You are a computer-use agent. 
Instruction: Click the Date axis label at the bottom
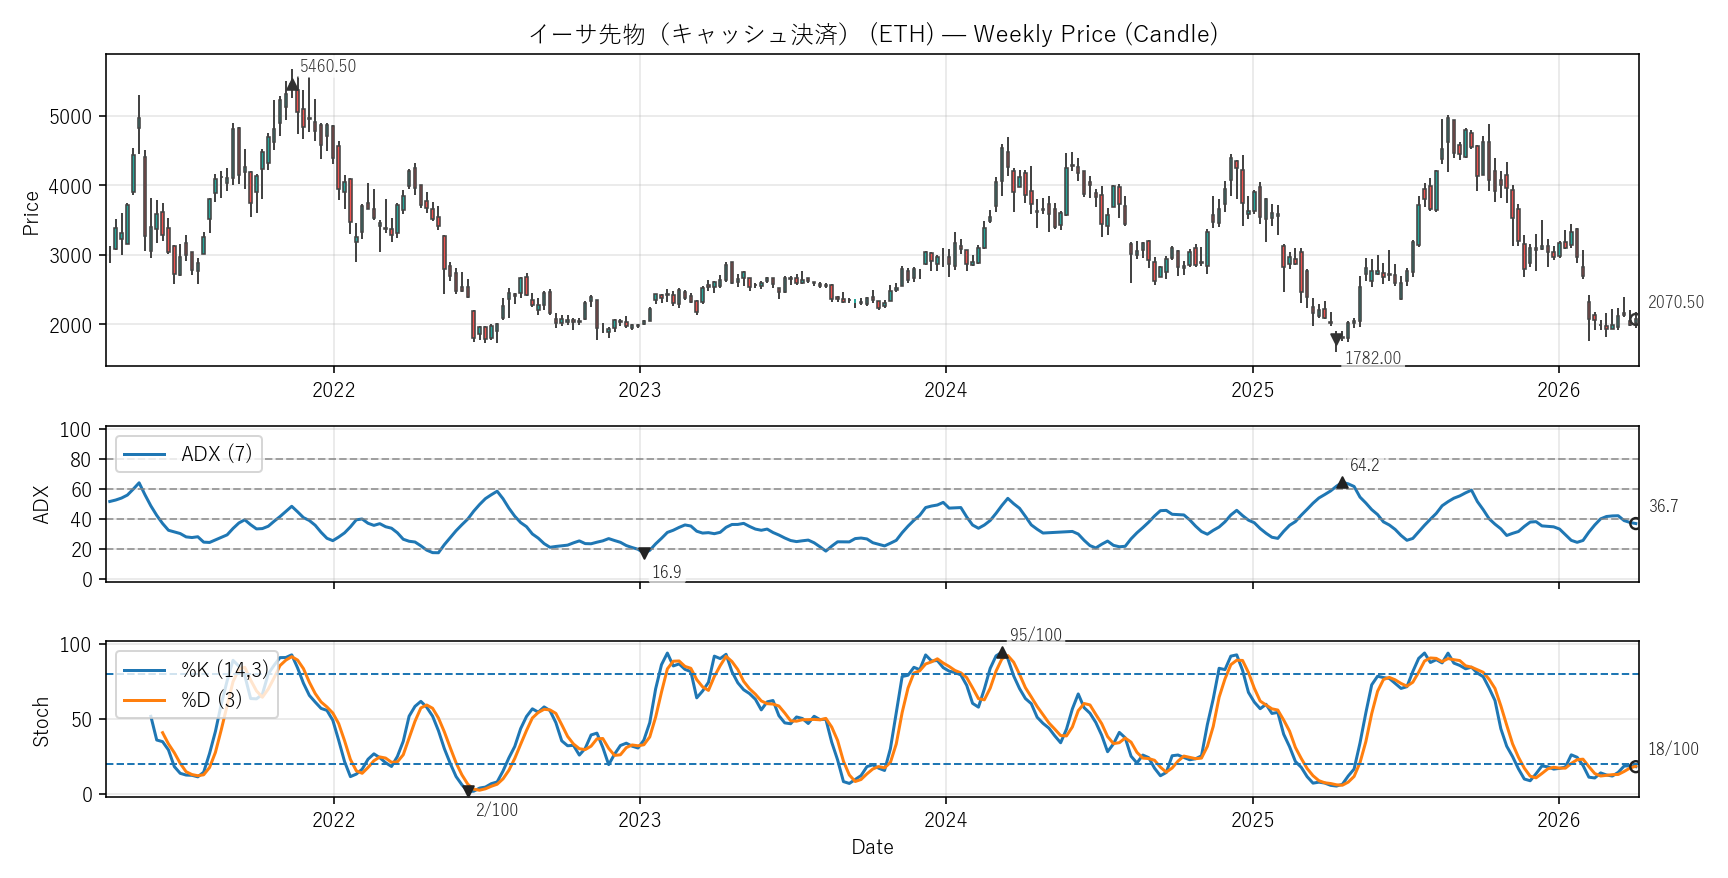click(x=872, y=847)
